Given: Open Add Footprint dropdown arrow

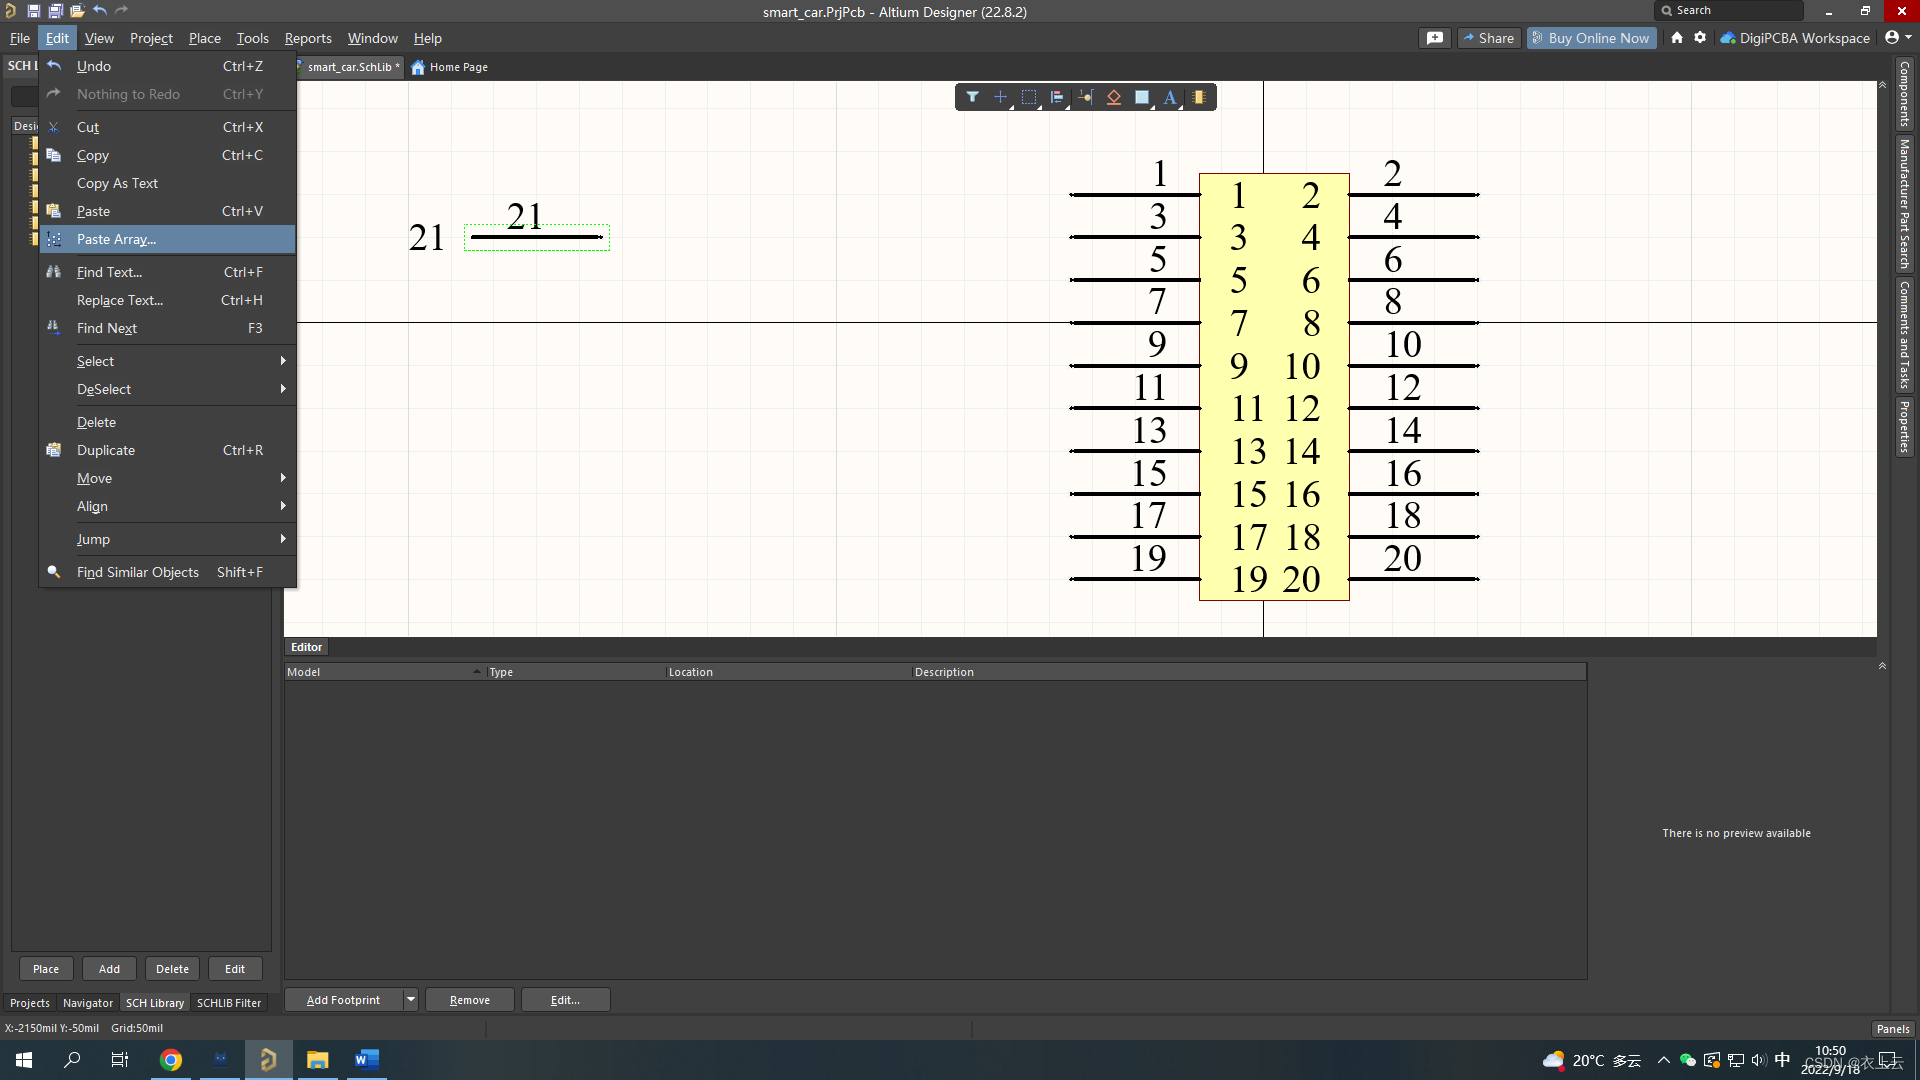Looking at the screenshot, I should 410,1000.
